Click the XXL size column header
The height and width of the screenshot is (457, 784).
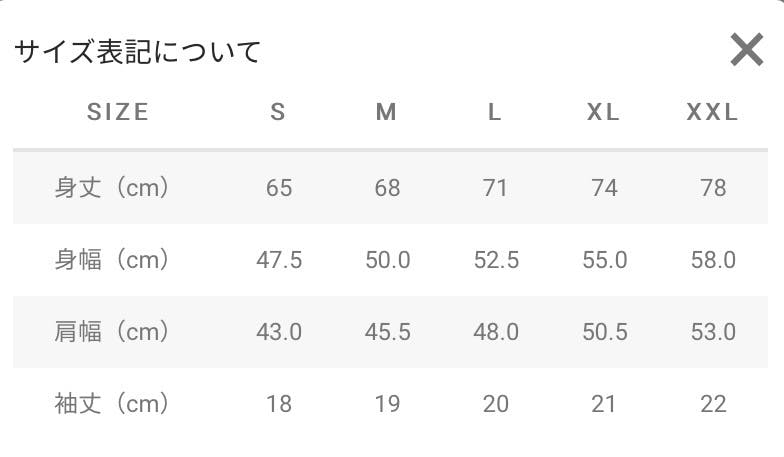point(712,112)
